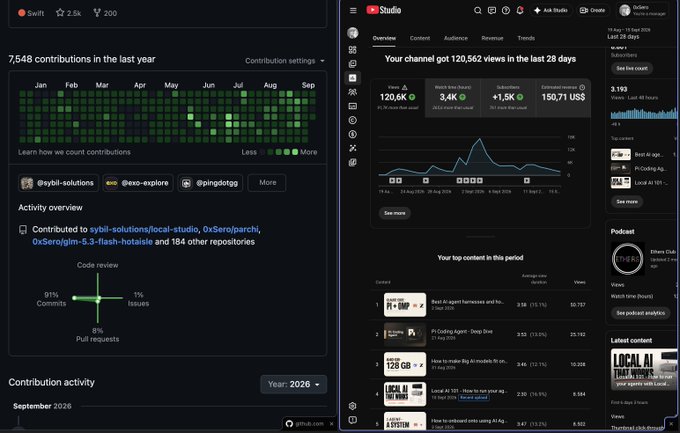The height and width of the screenshot is (433, 680).
Task: Open the Ethers Club podcast thumbnail
Action: tap(628, 259)
